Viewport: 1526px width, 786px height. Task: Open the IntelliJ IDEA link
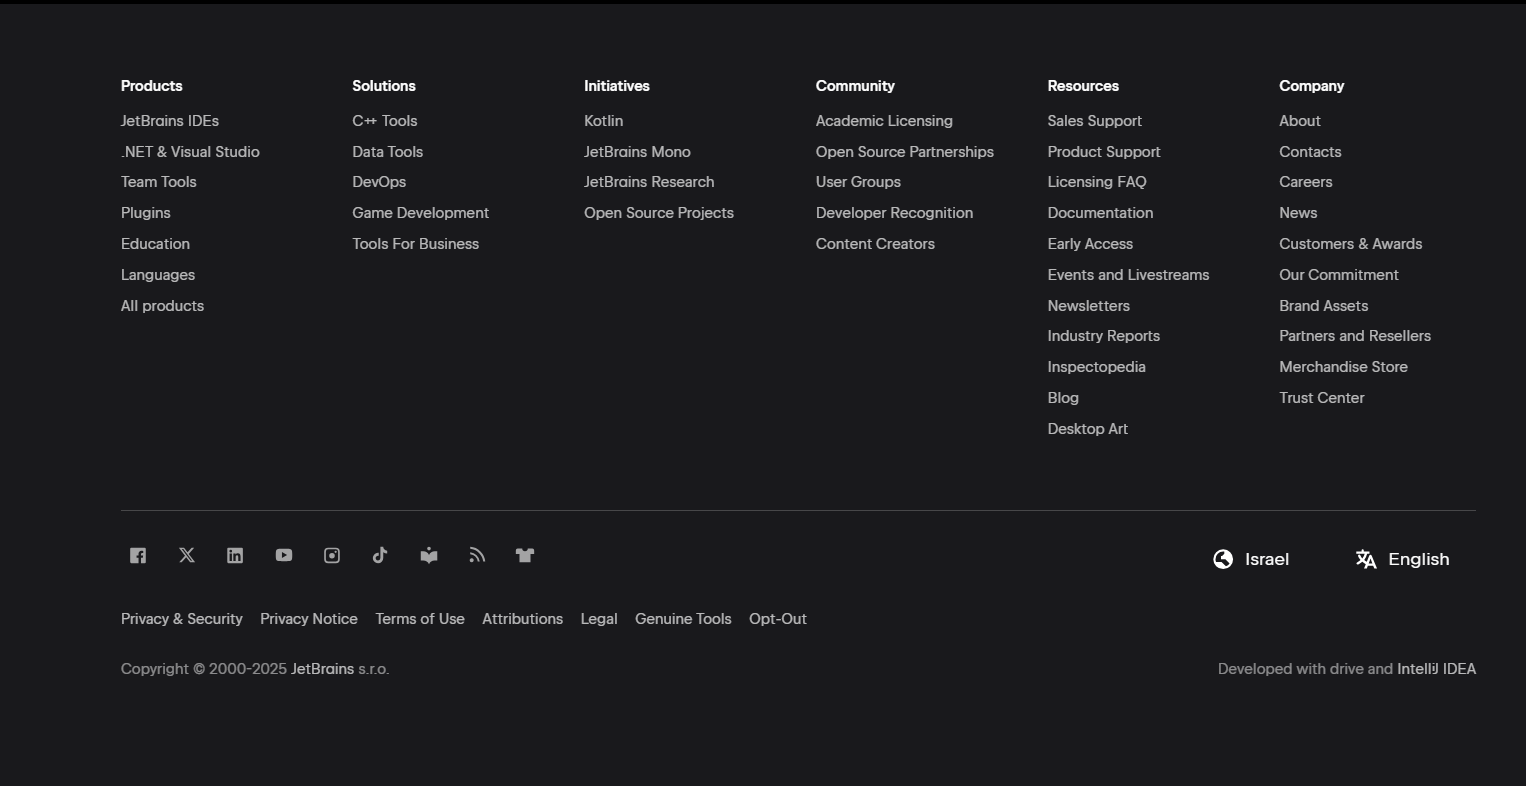[1436, 669]
